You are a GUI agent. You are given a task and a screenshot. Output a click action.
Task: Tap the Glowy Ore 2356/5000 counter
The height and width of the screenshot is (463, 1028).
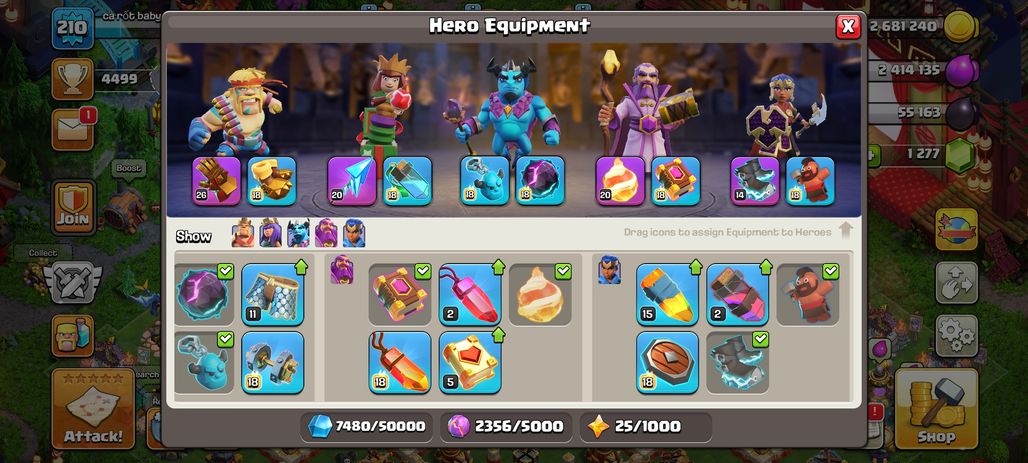coord(505,426)
